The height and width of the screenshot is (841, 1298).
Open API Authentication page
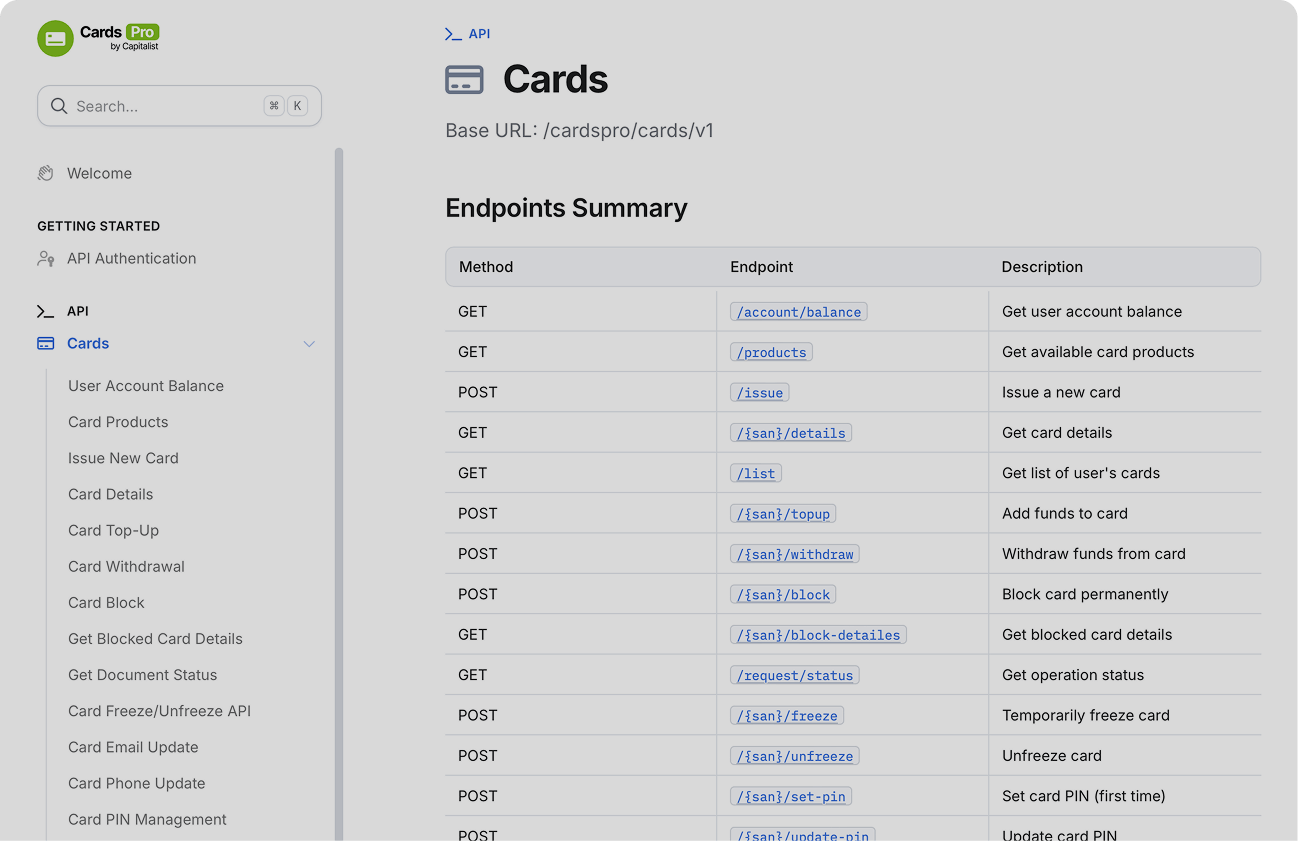point(131,258)
